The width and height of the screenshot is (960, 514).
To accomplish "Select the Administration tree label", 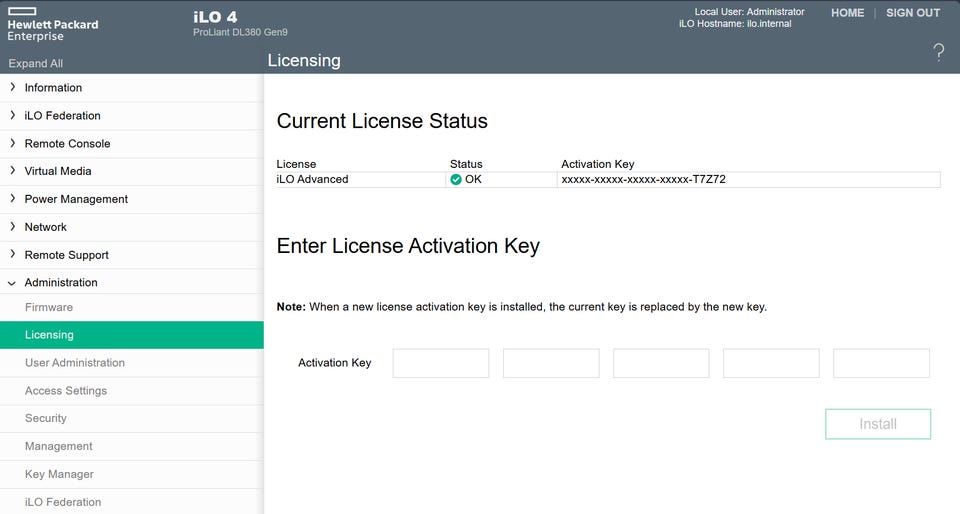I will click(x=61, y=282).
